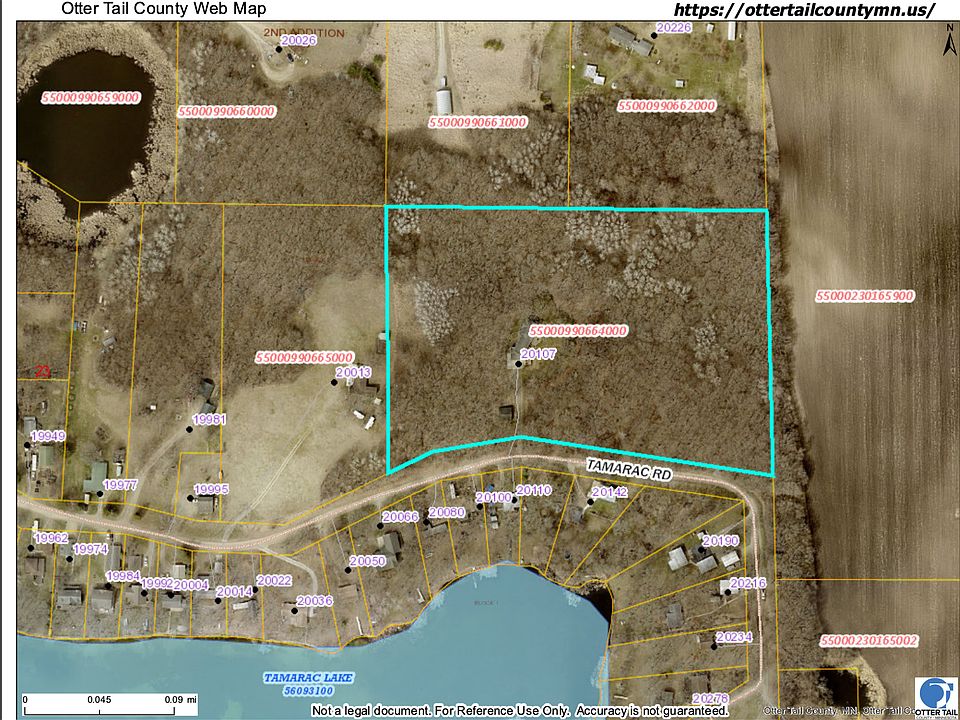Click parcel number 55000990659000 on the pond

click(x=91, y=98)
